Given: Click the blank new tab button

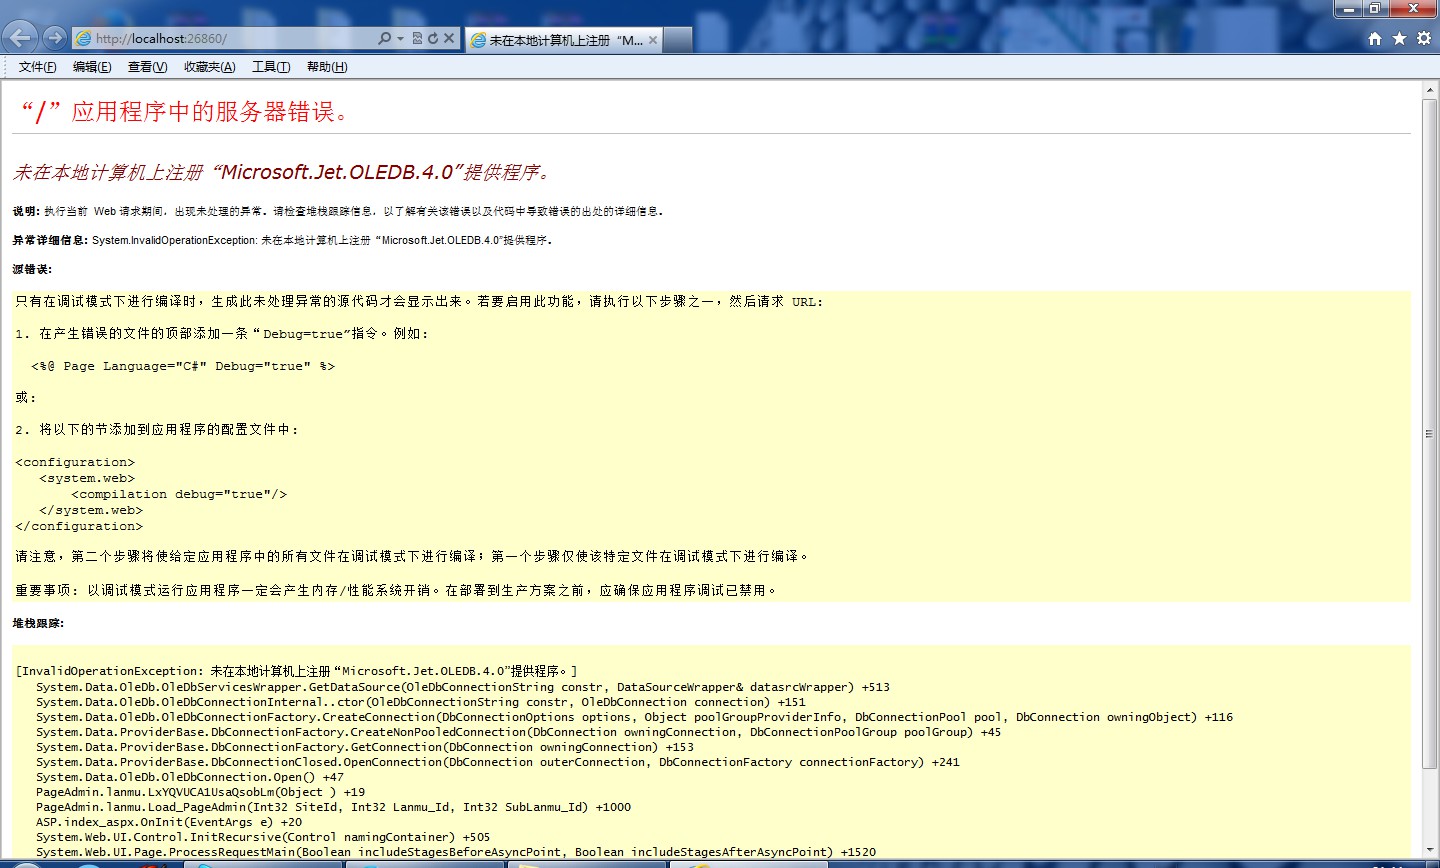Looking at the screenshot, I should (x=678, y=40).
